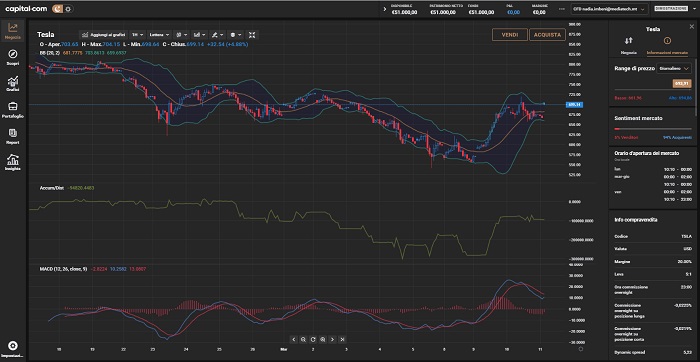Zoom out the chart with magnifier minus
Screen dimensions: 700x362
pyautogui.click(x=304, y=339)
